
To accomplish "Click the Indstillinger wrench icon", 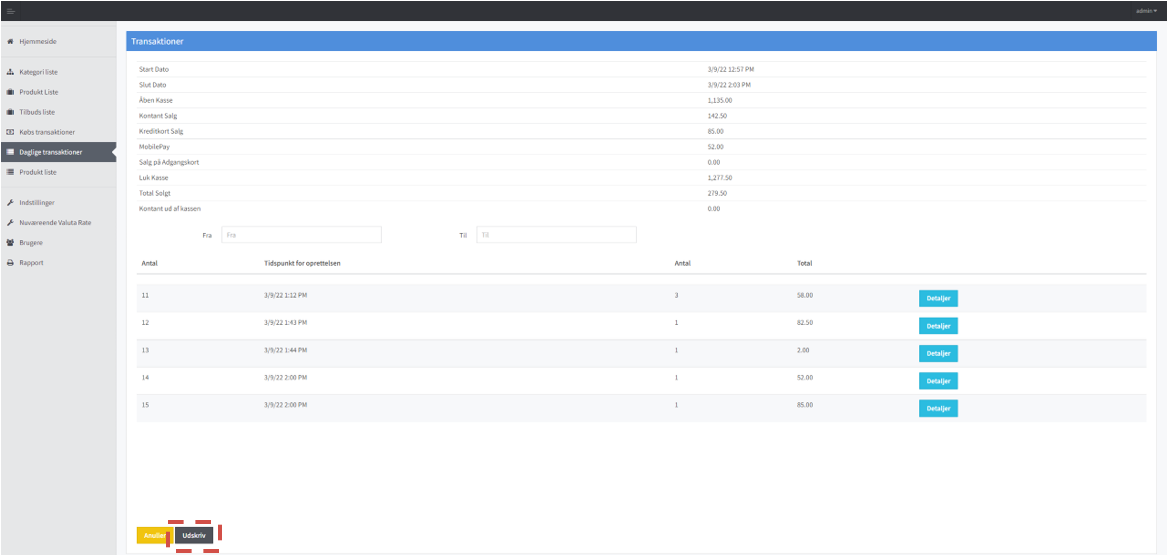I will pos(10,202).
